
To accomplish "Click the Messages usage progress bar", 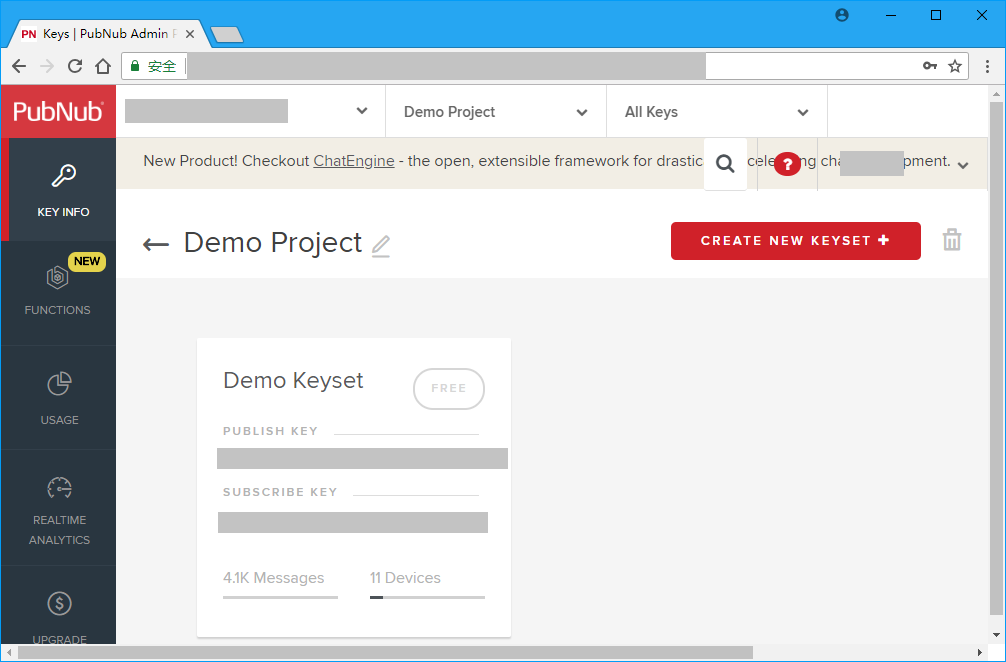I will point(280,597).
